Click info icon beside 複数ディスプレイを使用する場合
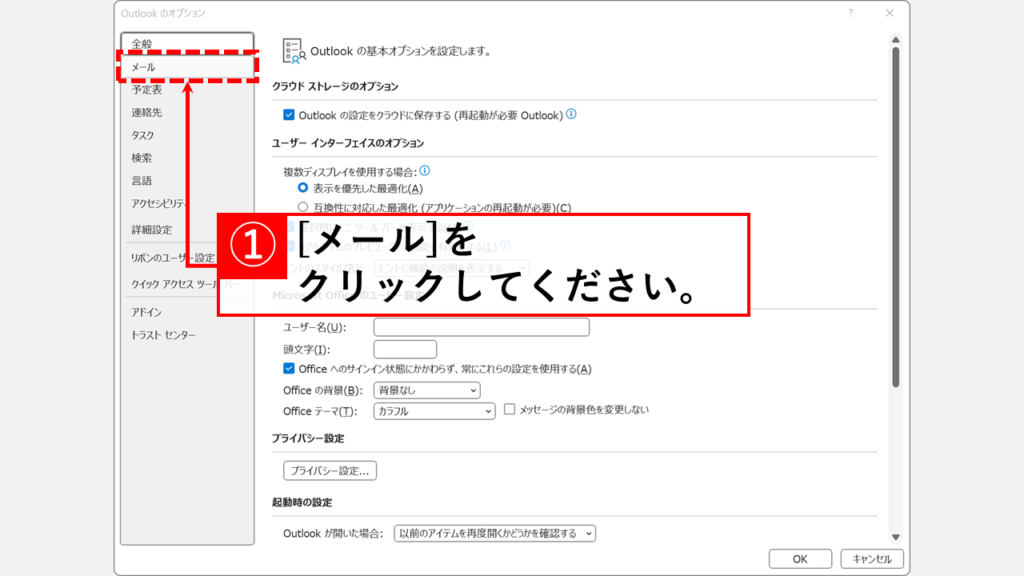1024x576 pixels. (x=425, y=170)
